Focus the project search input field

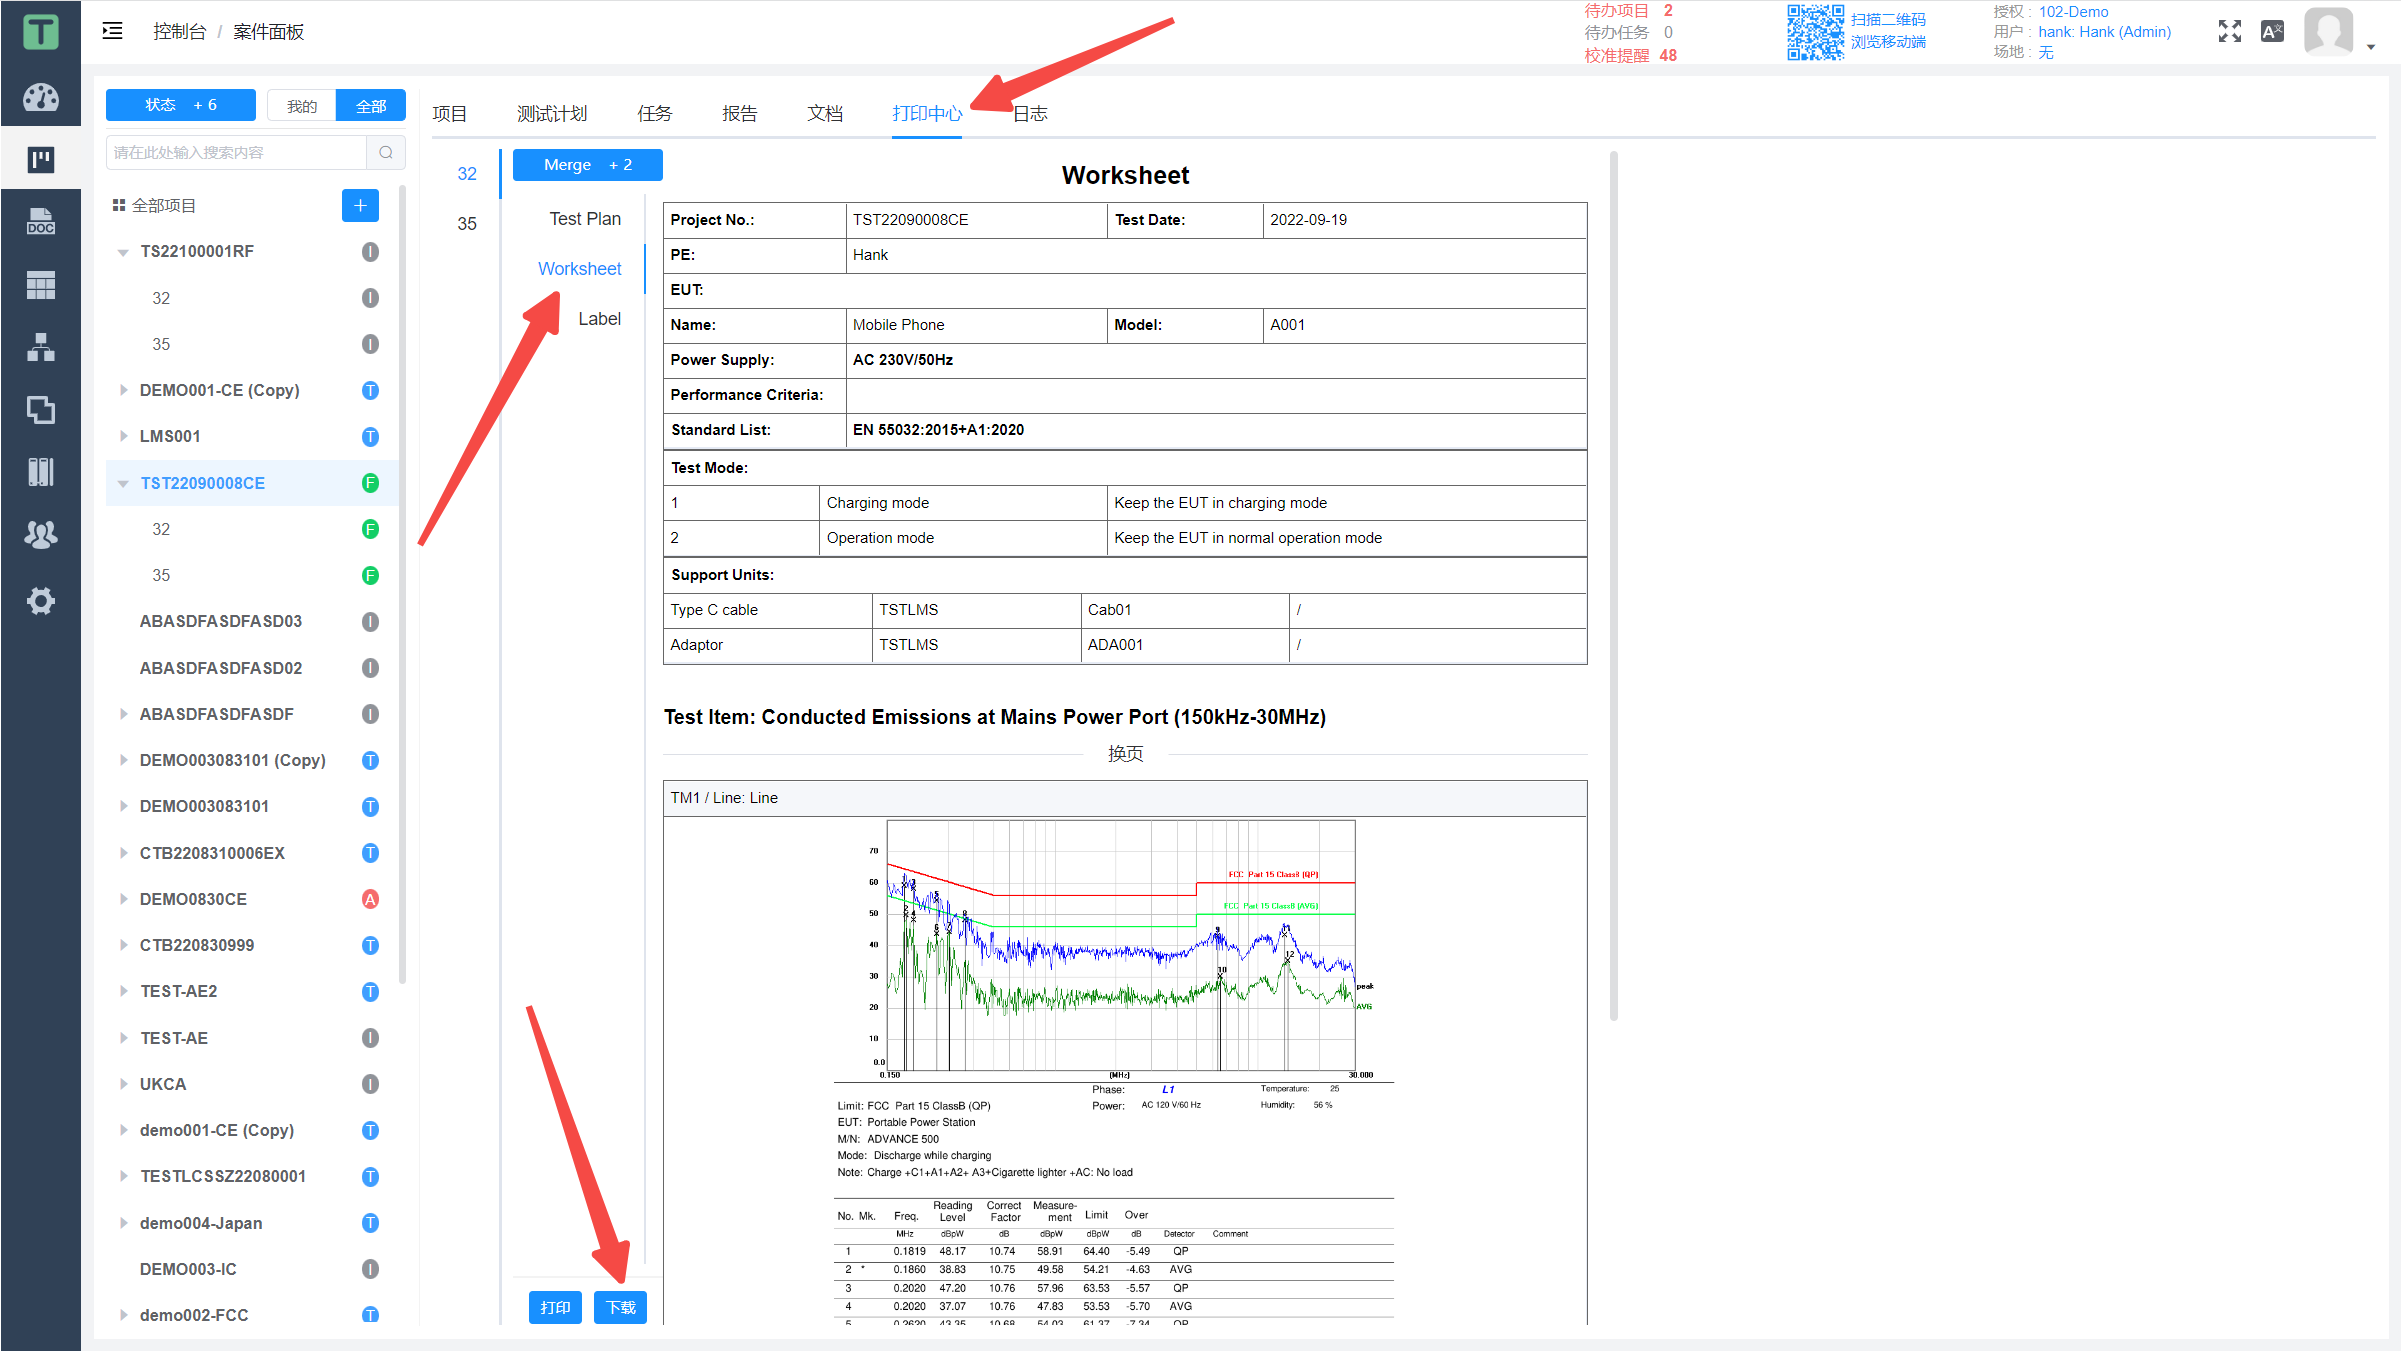(237, 153)
